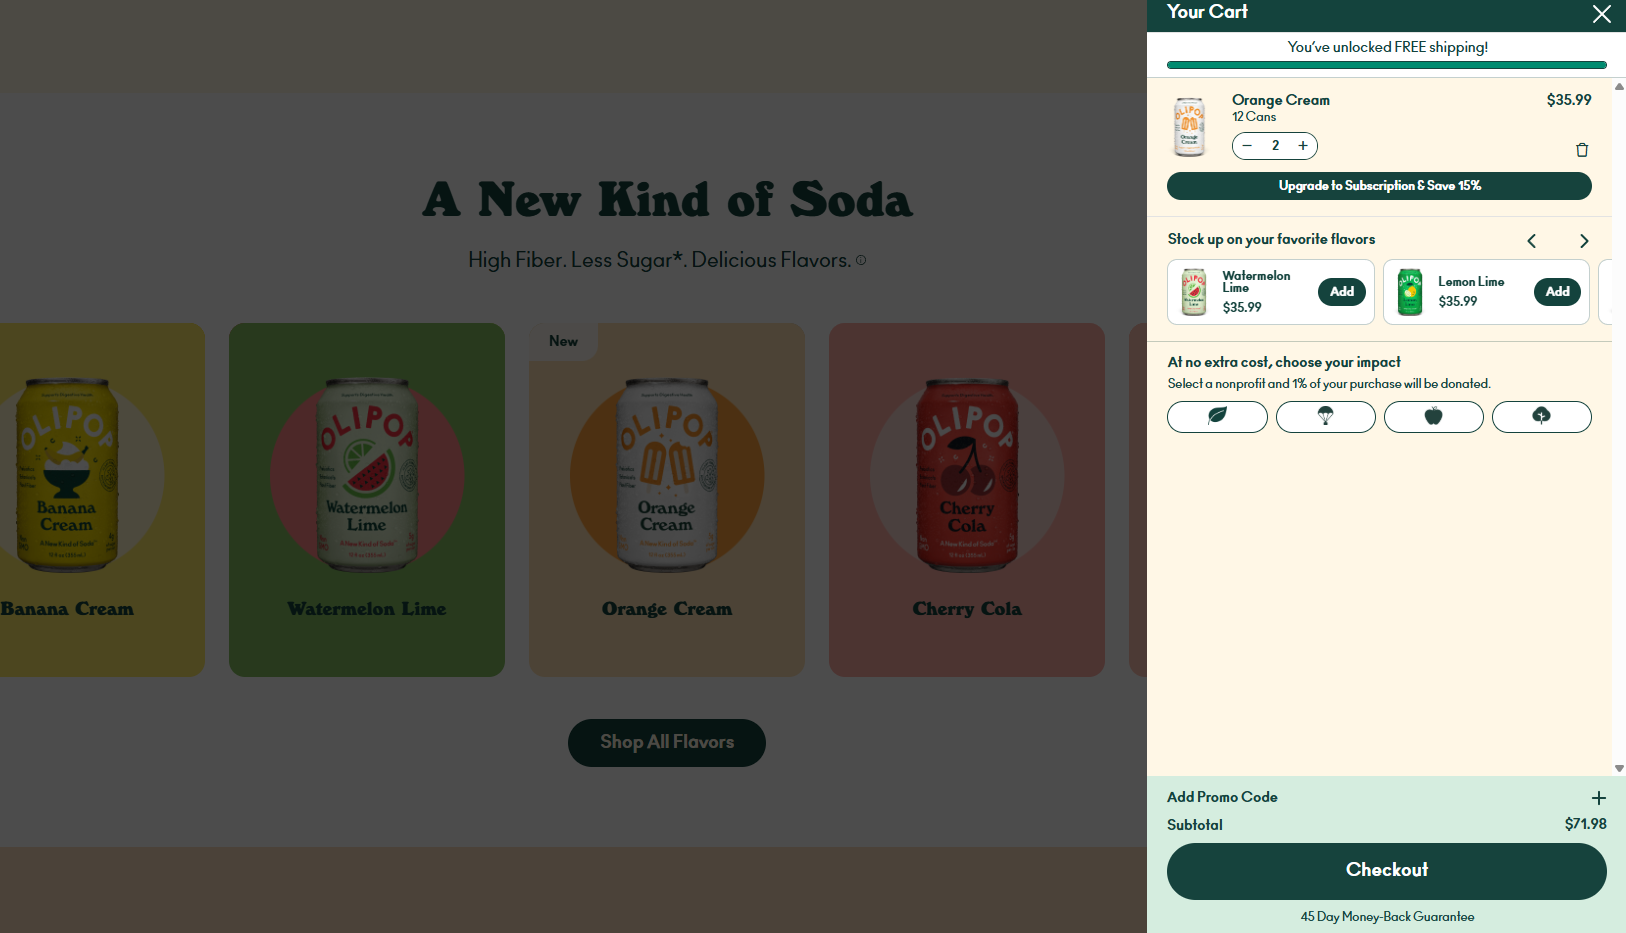Increase Orange Cream quantity with plus

(x=1303, y=146)
